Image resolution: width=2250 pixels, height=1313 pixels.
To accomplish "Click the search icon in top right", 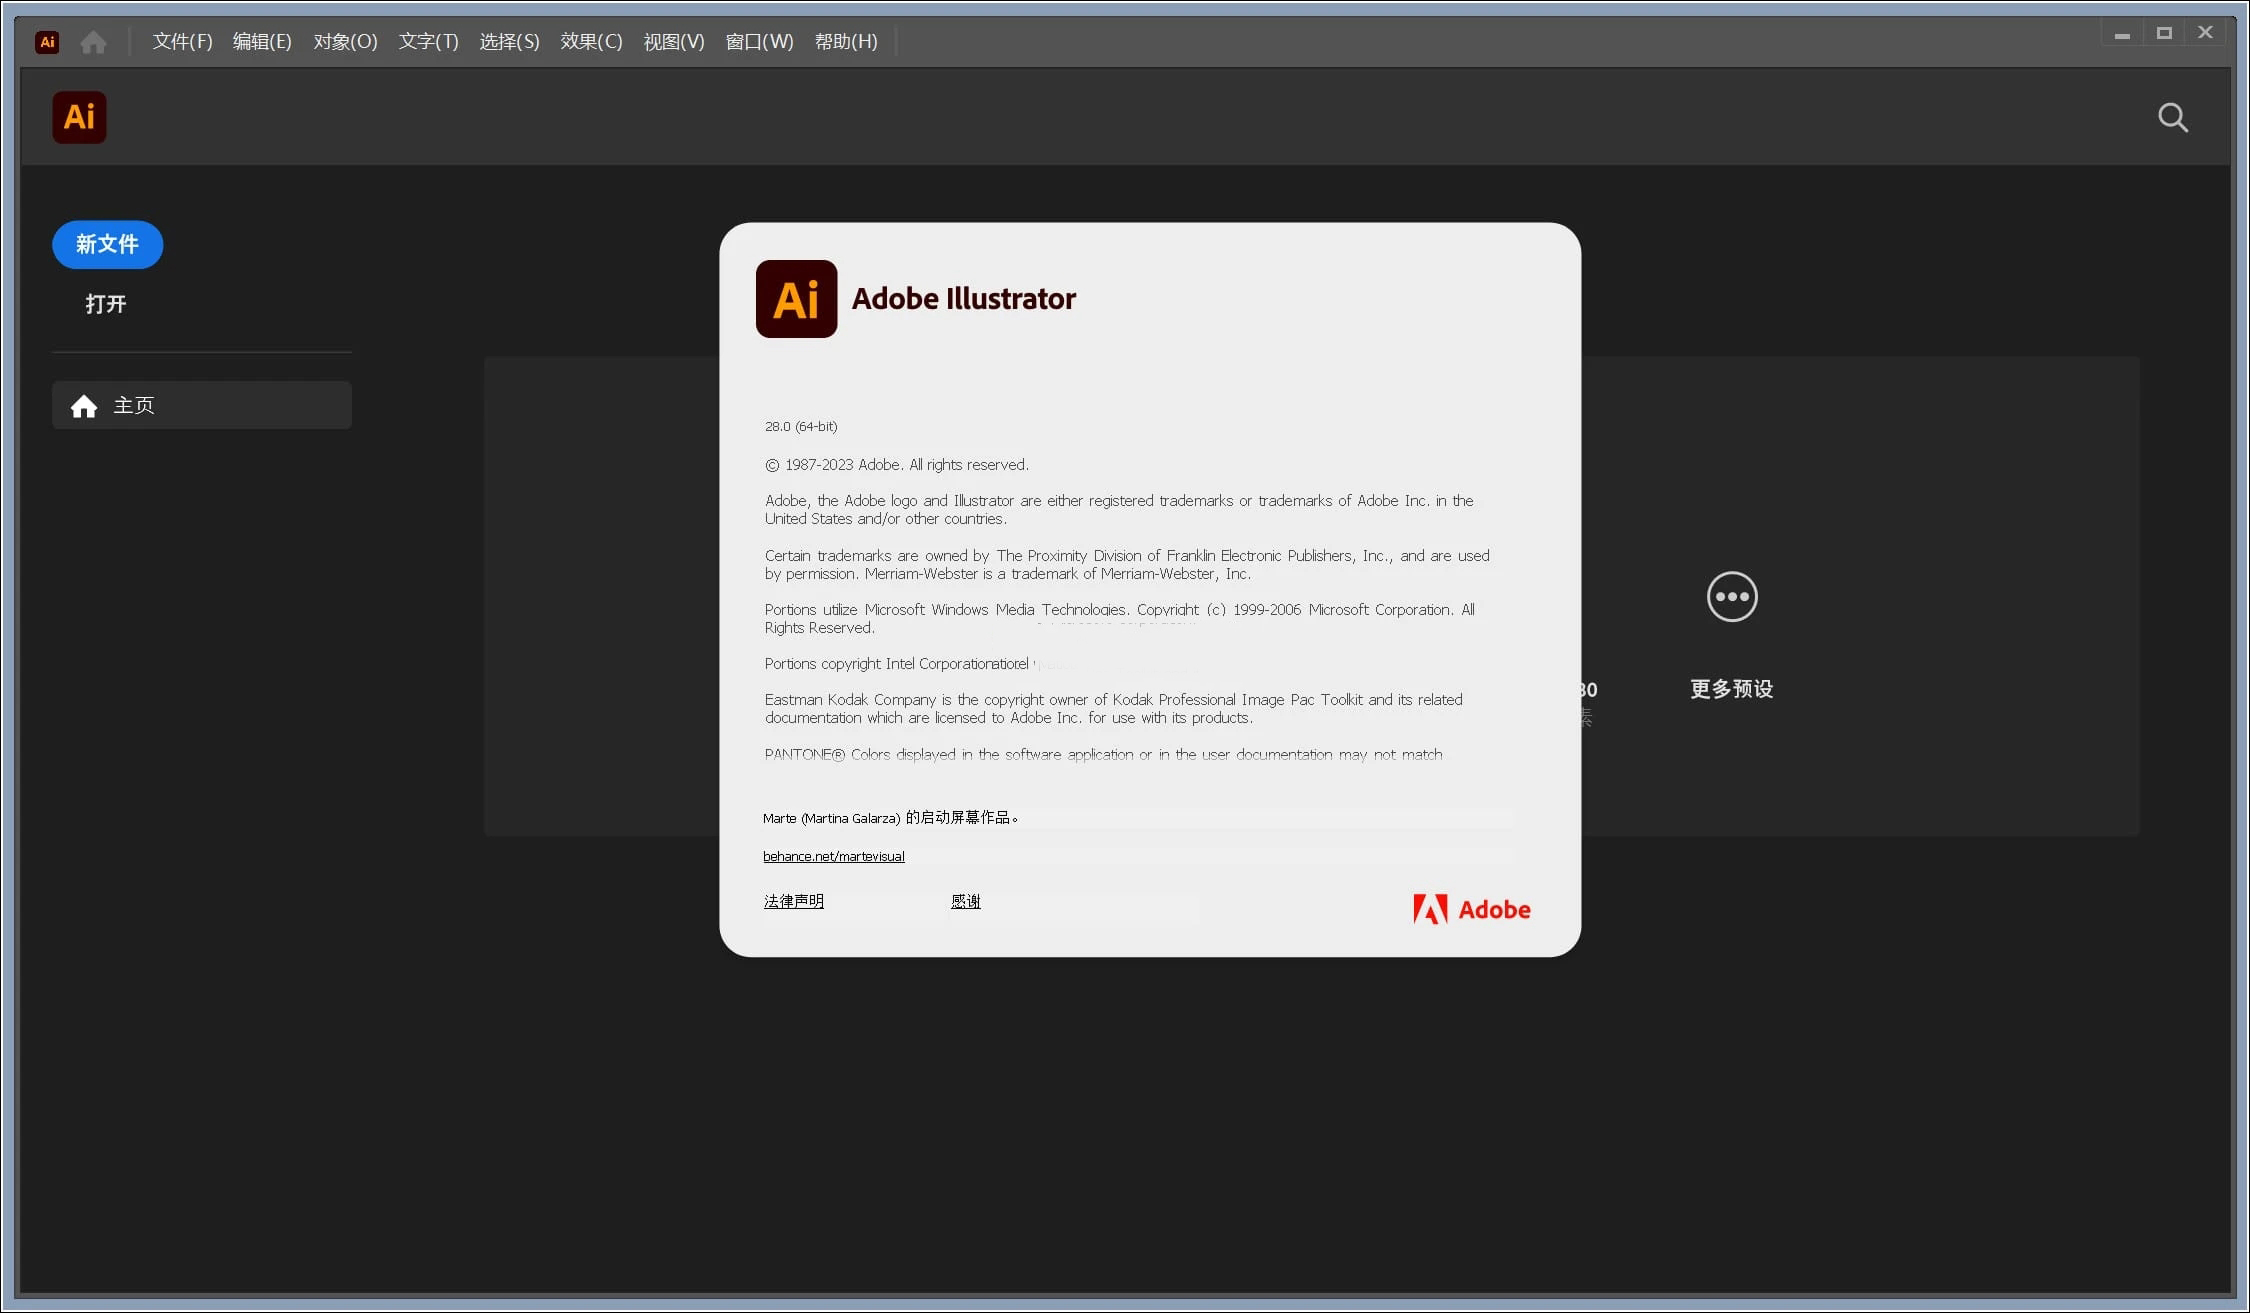I will tap(2175, 117).
